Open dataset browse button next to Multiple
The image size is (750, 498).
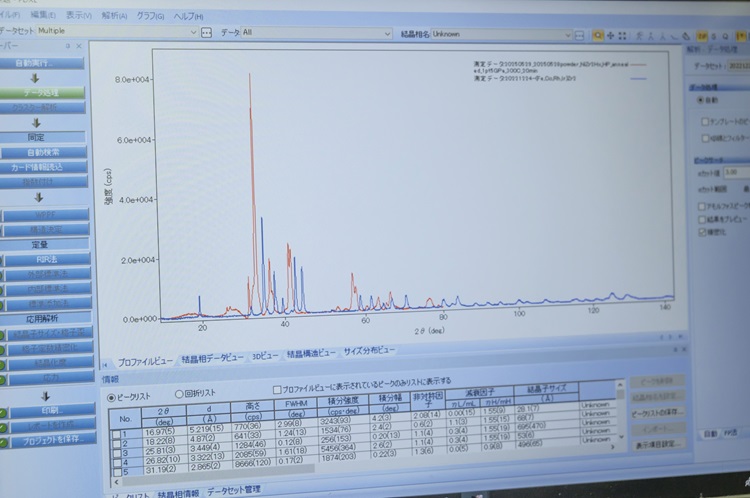207,33
